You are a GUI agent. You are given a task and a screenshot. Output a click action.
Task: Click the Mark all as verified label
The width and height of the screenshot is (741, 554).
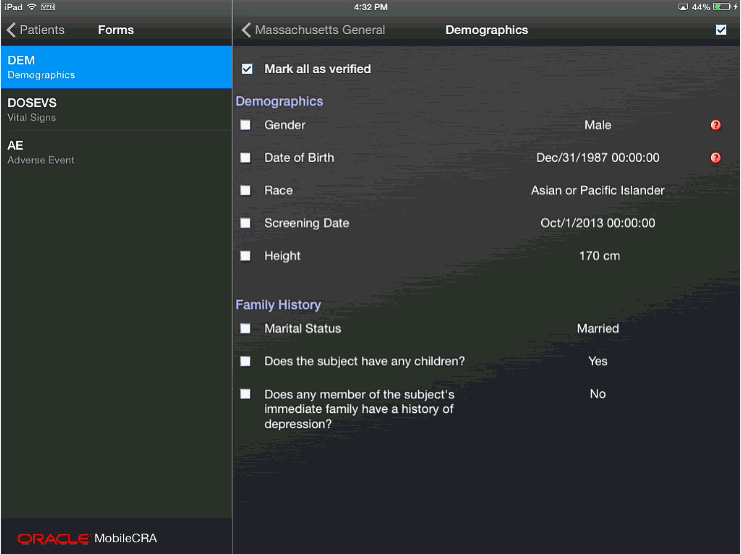pyautogui.click(x=317, y=69)
